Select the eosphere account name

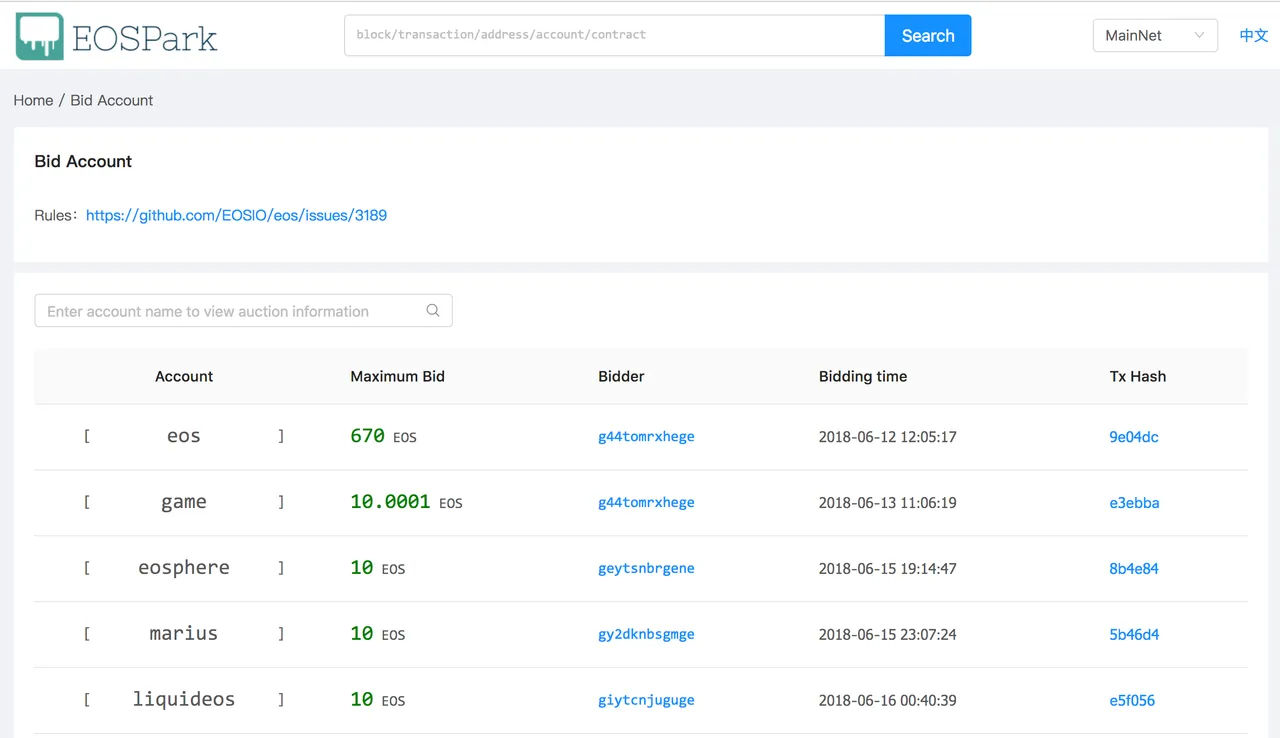[x=184, y=568]
